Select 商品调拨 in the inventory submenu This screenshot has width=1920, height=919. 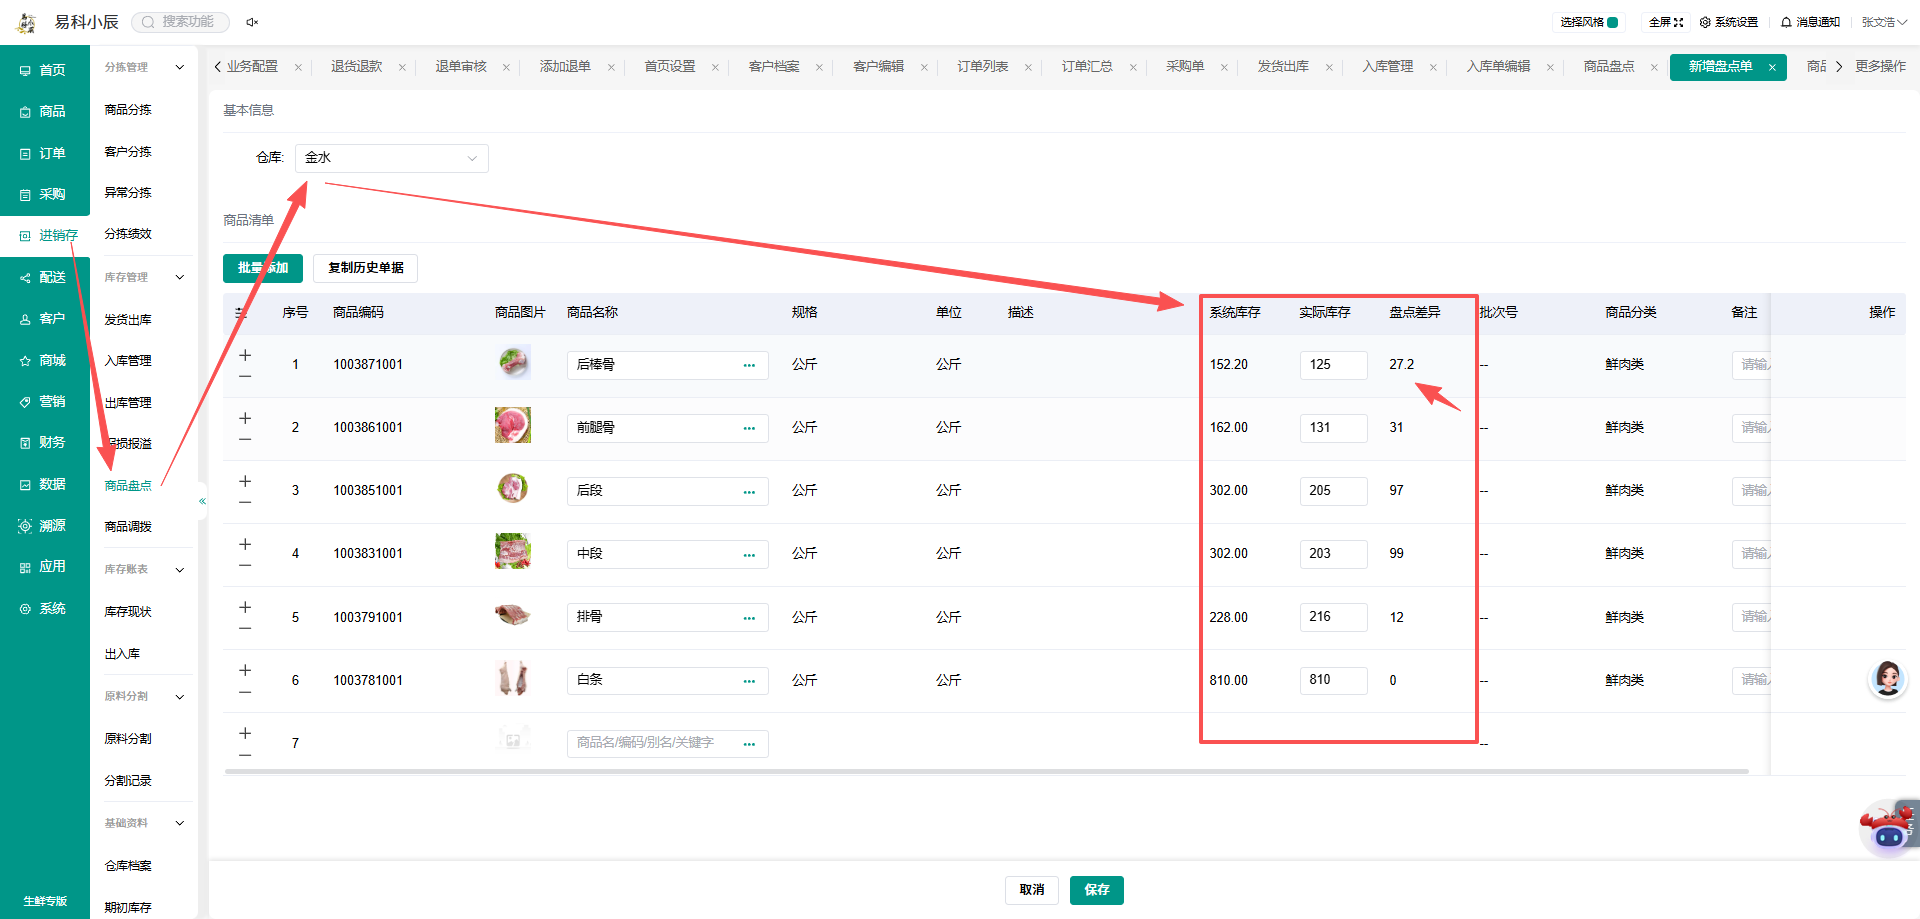coord(128,526)
